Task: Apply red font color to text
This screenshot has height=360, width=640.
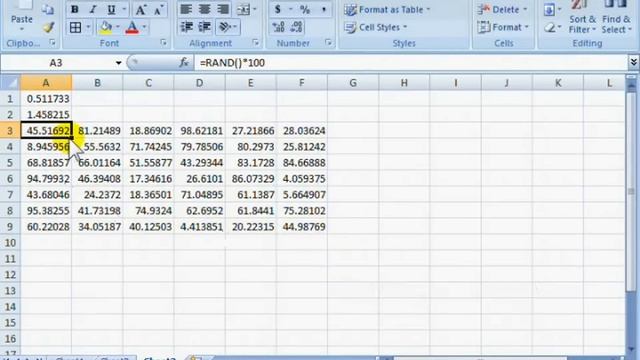Action: 132,27
